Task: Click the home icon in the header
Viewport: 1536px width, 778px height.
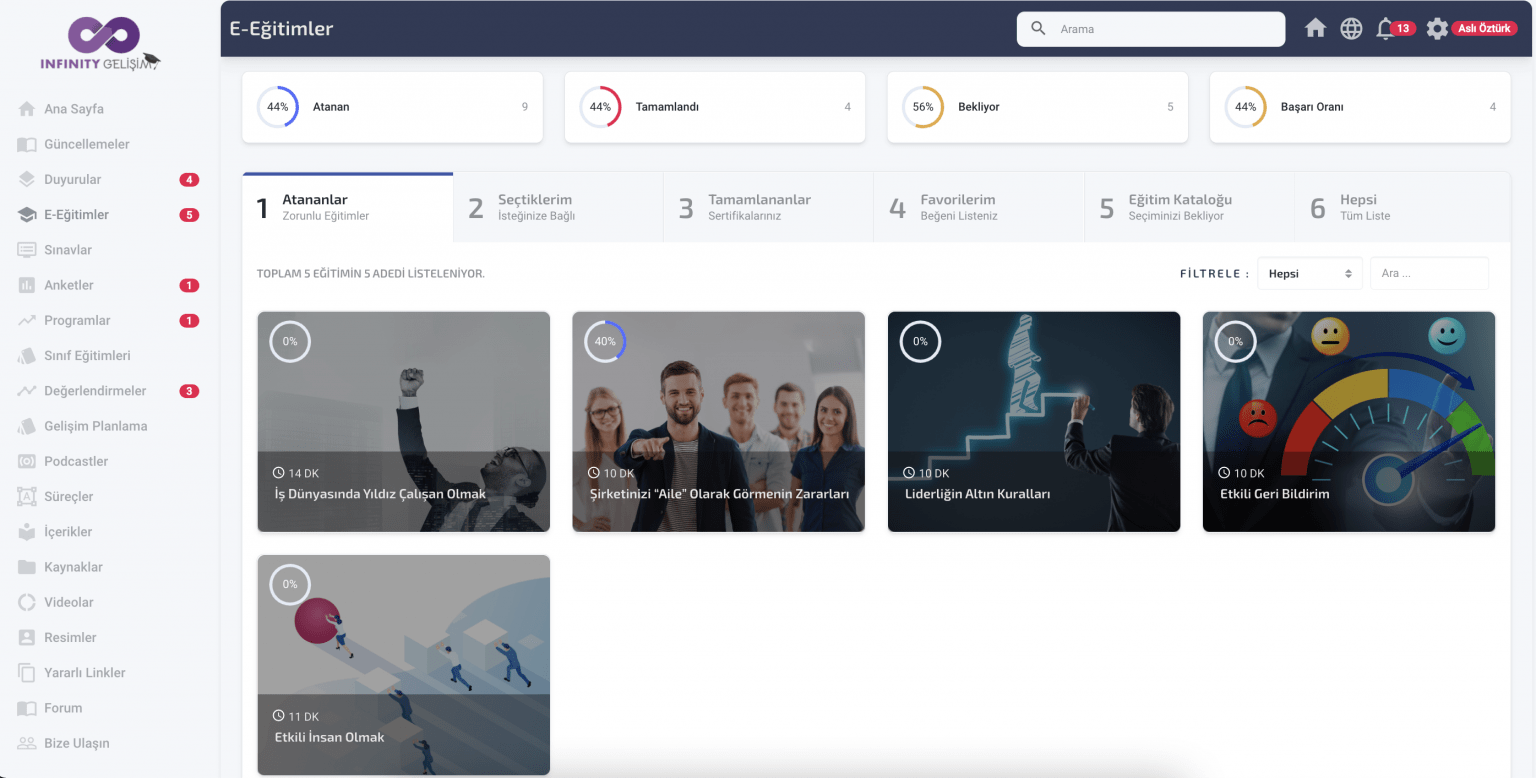Action: click(x=1315, y=28)
